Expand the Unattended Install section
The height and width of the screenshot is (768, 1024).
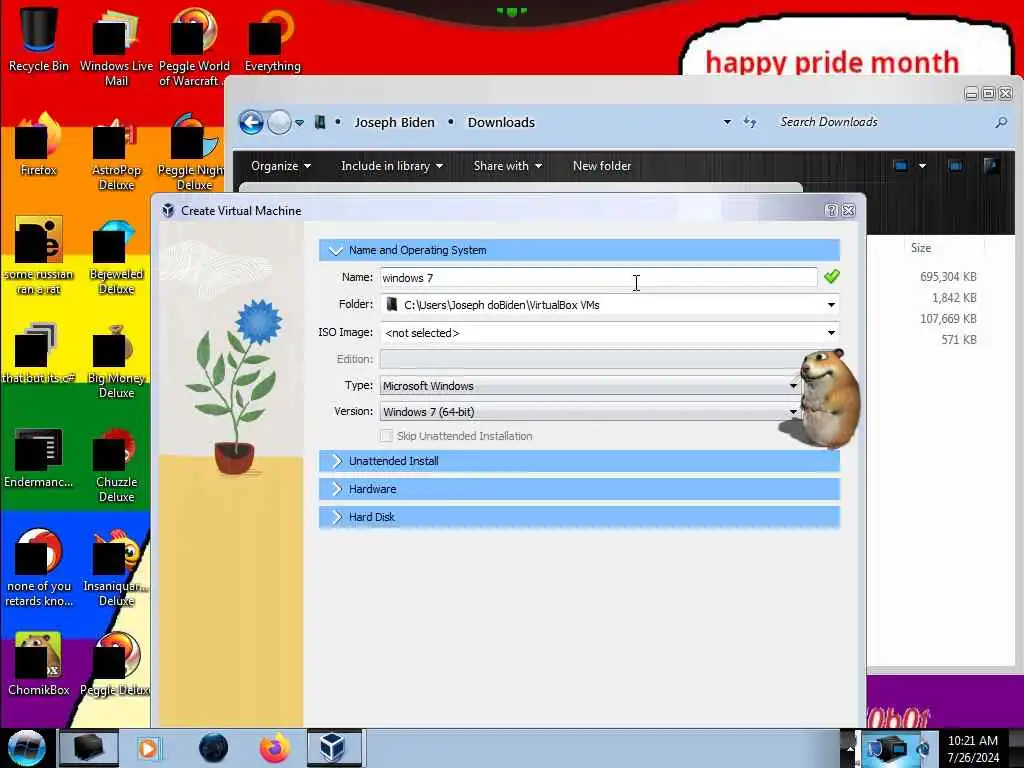[579, 461]
